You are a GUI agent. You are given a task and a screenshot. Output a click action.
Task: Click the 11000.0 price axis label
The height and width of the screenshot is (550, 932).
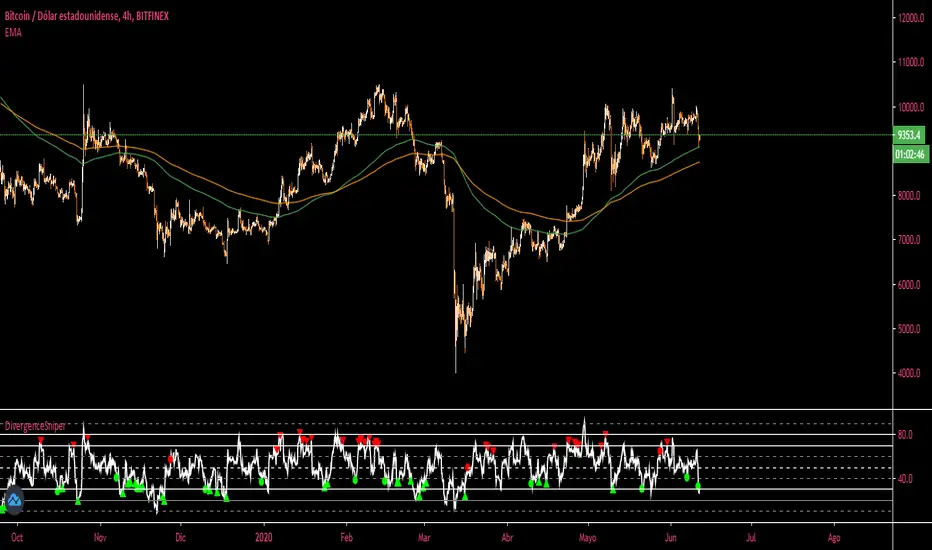pos(911,62)
